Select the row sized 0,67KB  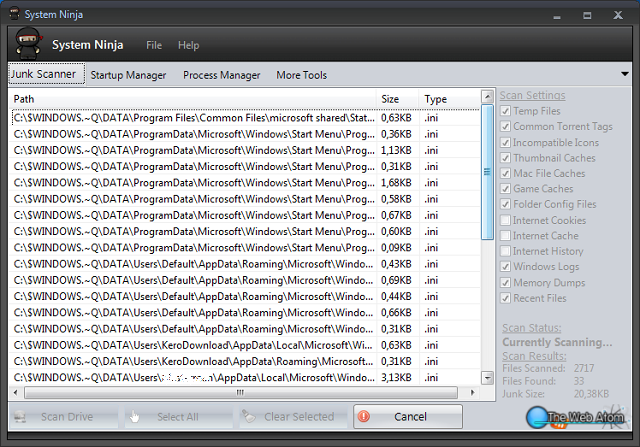245,215
